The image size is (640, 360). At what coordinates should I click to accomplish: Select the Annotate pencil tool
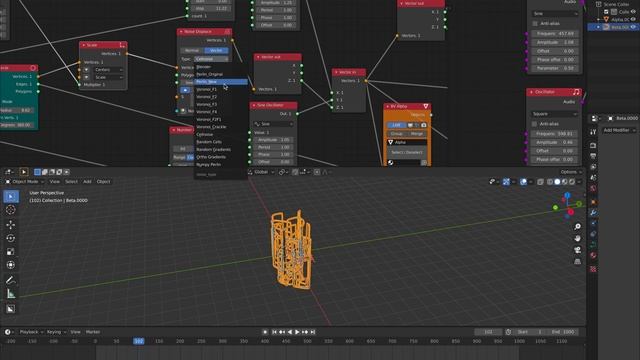11,280
